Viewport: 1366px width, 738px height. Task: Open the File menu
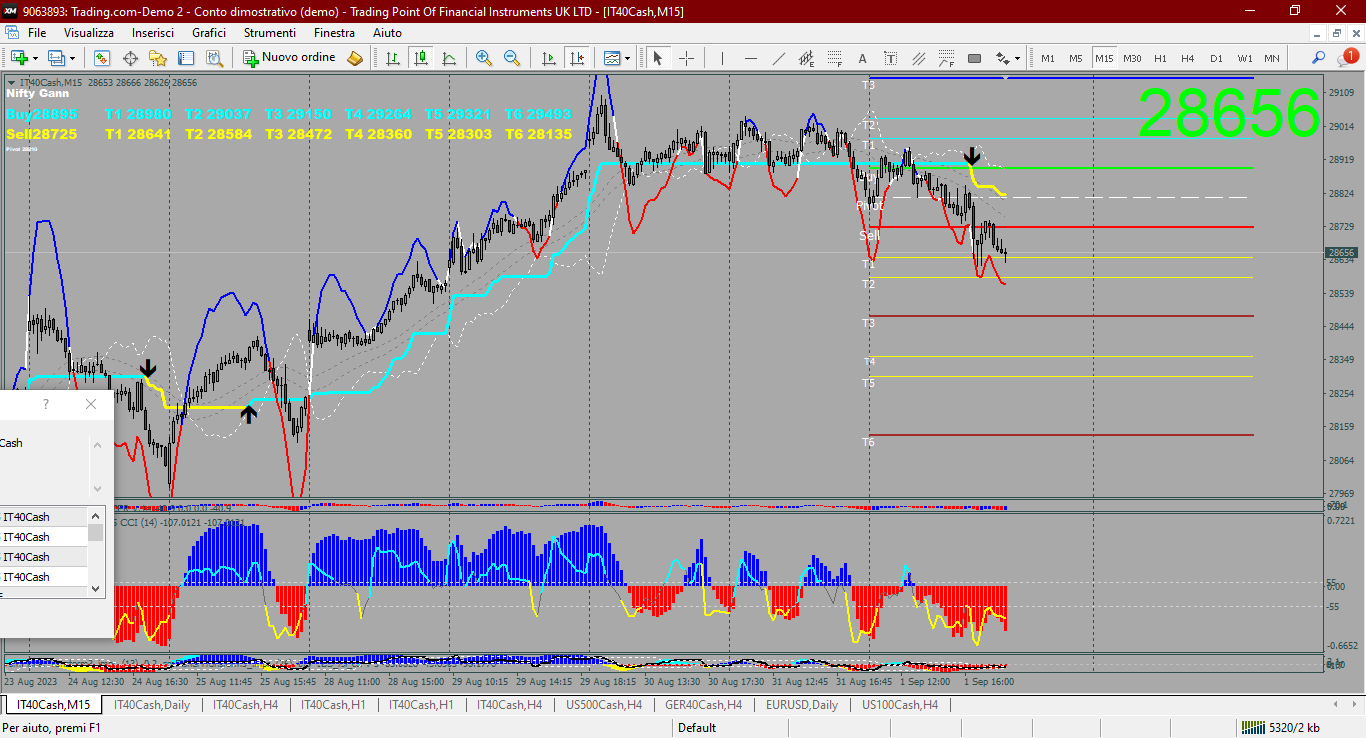[37, 33]
